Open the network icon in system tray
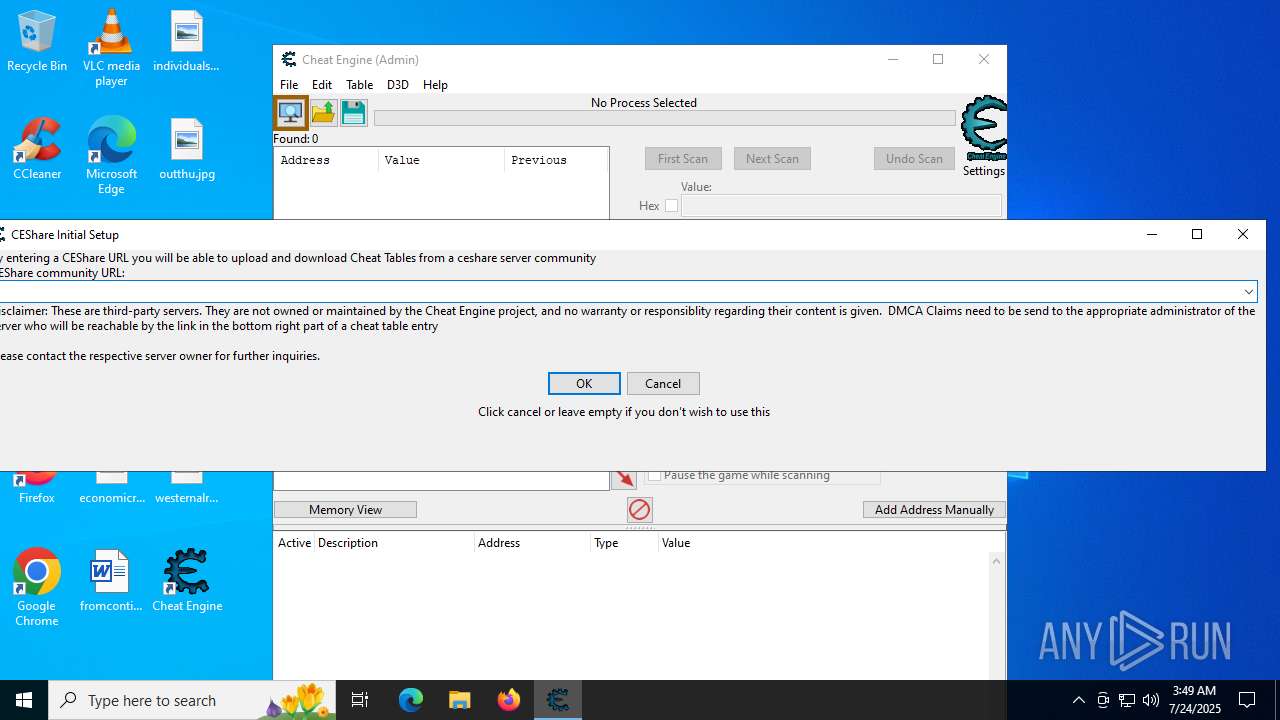1280x720 pixels. tap(1127, 700)
